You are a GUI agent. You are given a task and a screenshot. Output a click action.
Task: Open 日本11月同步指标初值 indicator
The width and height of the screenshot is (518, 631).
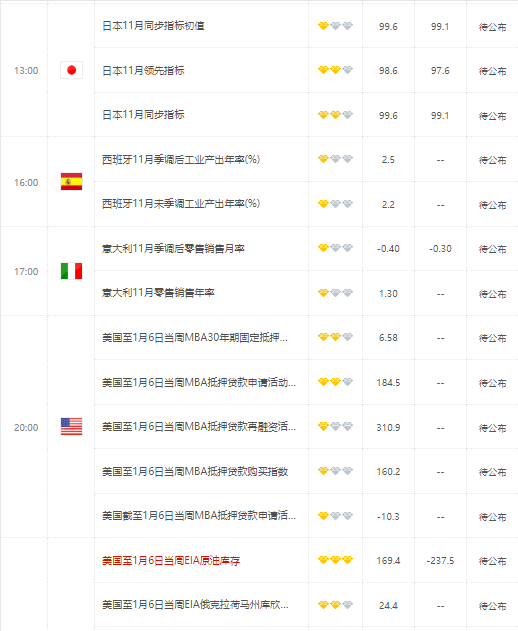153,26
